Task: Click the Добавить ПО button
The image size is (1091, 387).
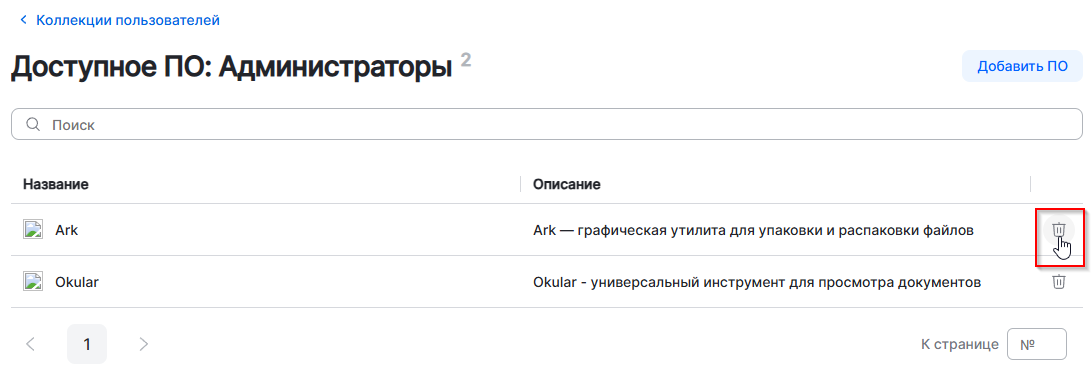Action: coord(1022,67)
